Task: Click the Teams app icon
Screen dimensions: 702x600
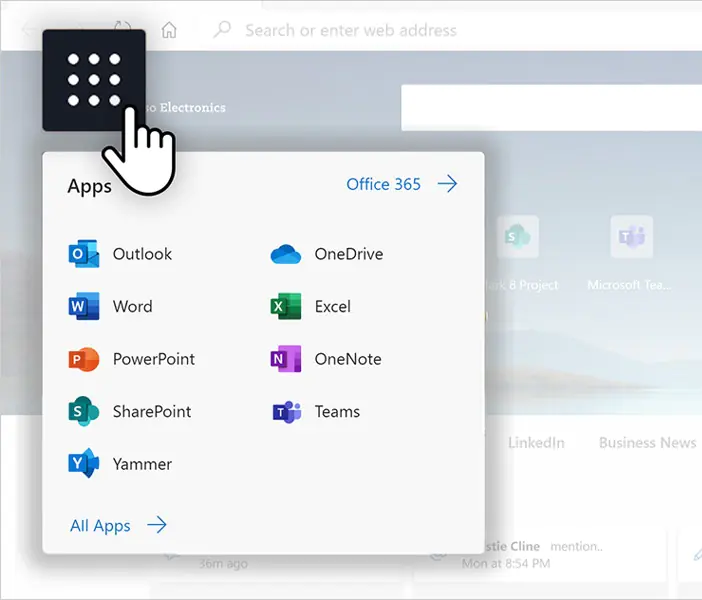Action: (x=287, y=411)
